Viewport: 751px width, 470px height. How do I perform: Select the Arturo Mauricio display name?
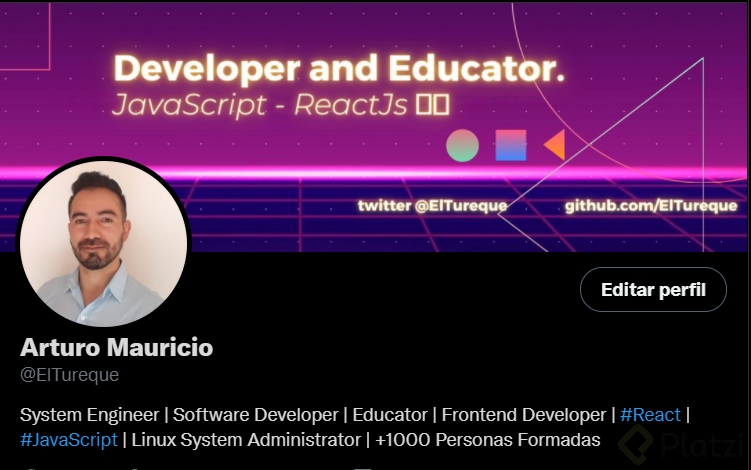point(116,347)
